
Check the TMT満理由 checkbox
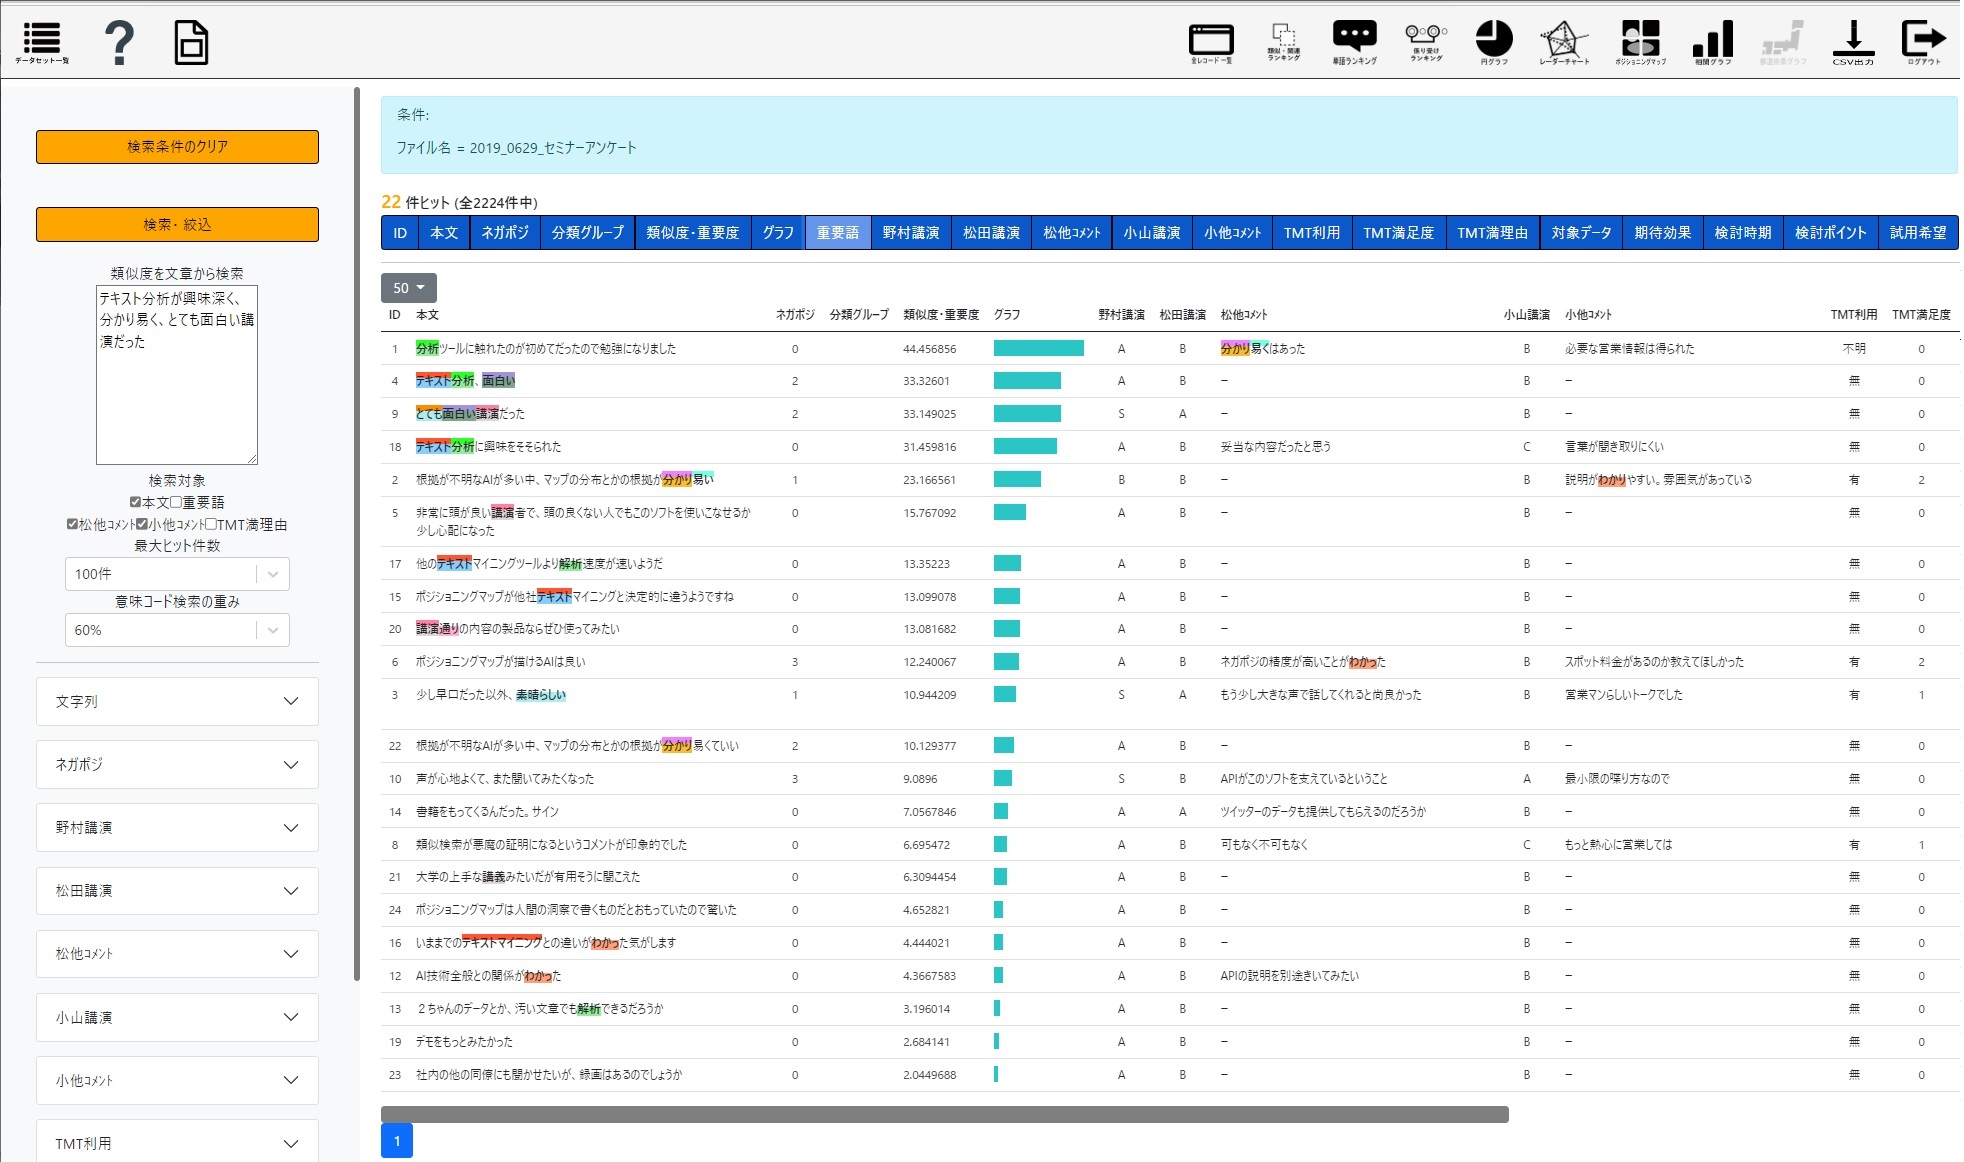point(210,524)
